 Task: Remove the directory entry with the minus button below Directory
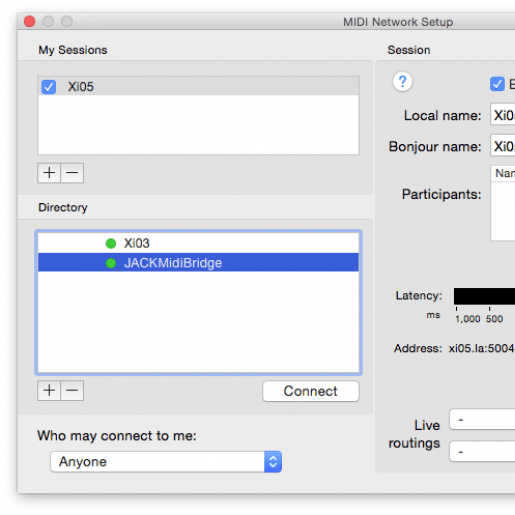72,390
